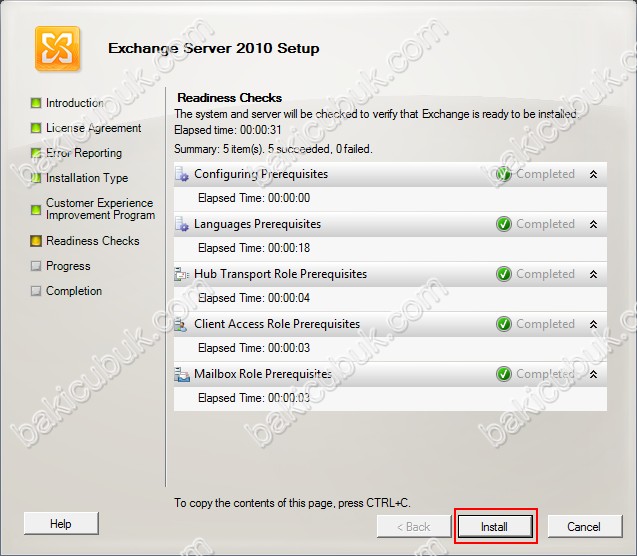
Task: Click Elapsed Time under Mailbox Role Prerequisites
Action: point(254,398)
